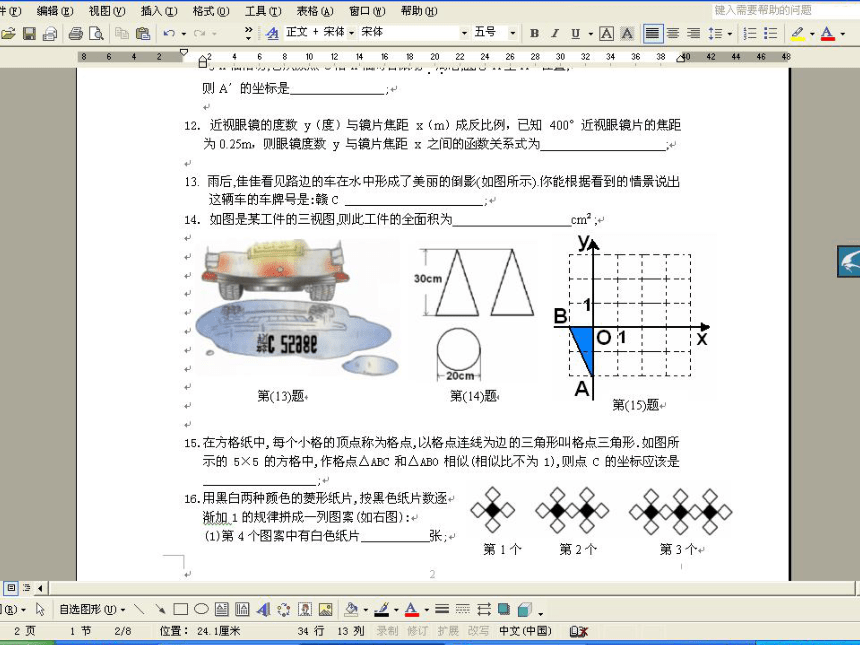Insert a diagram or organization chart
Screen dimensions: 860x645
pyautogui.click(x=284, y=609)
